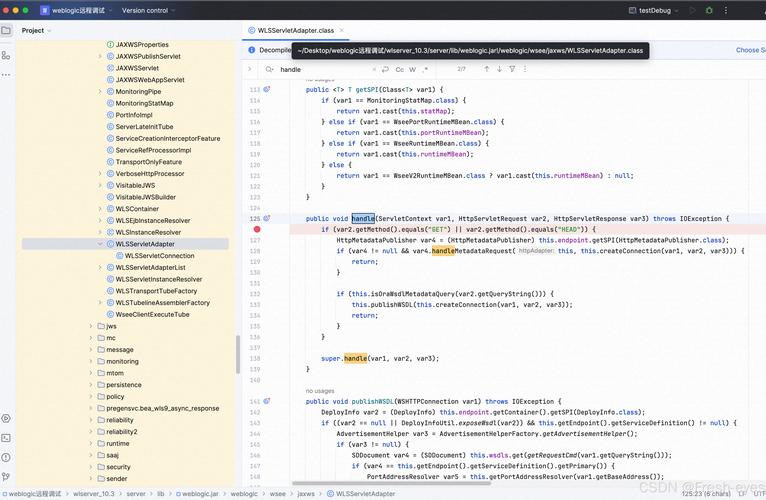The image size is (766, 500).
Task: Click the Debug bug icon in toolbar
Action: 709,10
